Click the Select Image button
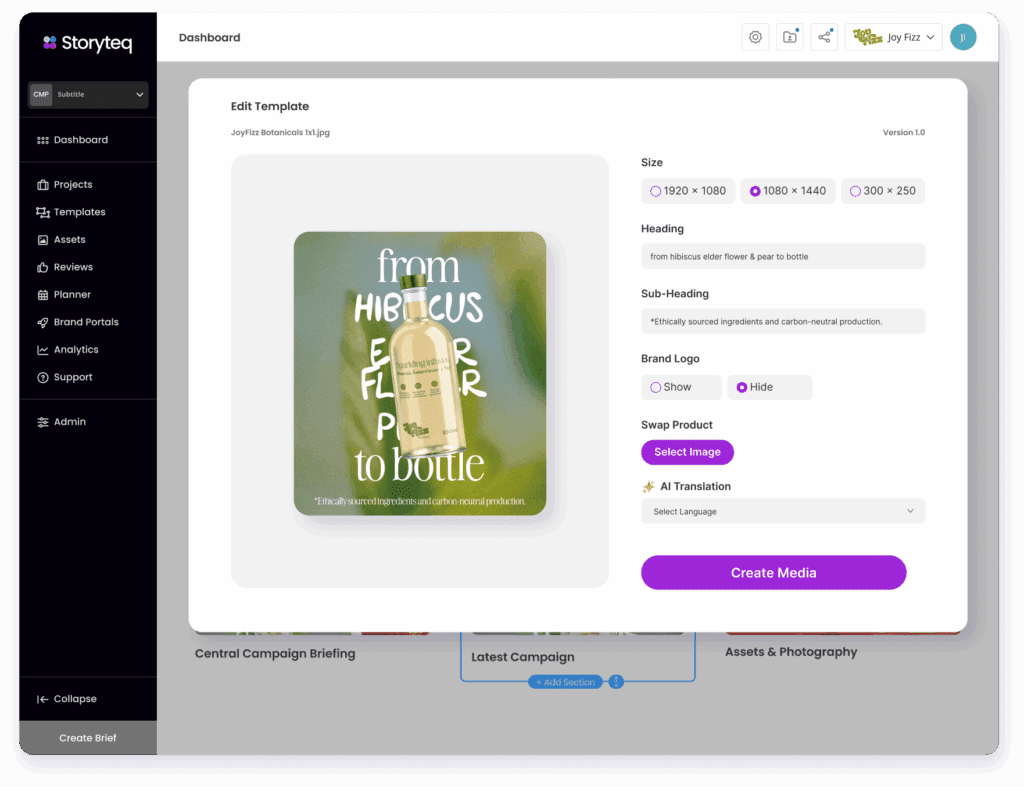This screenshot has height=787, width=1024. [687, 452]
